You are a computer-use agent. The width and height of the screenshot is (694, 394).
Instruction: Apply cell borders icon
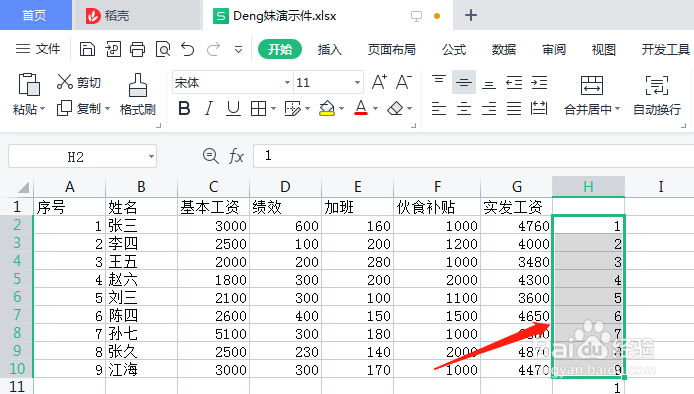tap(258, 108)
